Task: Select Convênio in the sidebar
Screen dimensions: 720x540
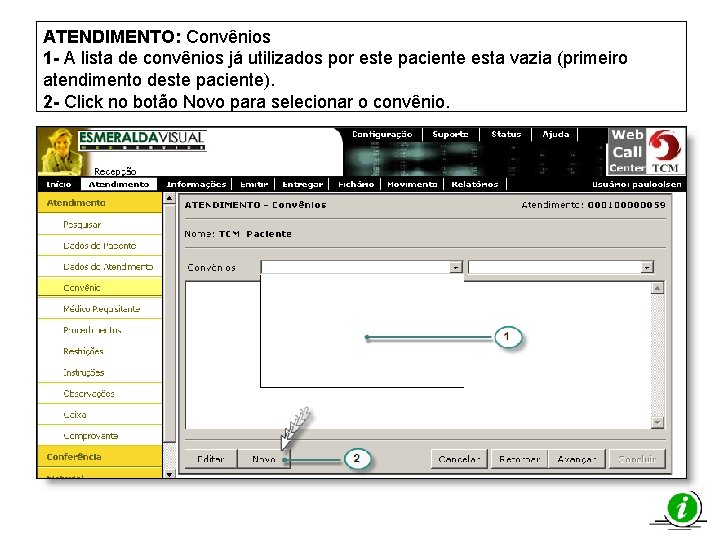Action: click(100, 288)
